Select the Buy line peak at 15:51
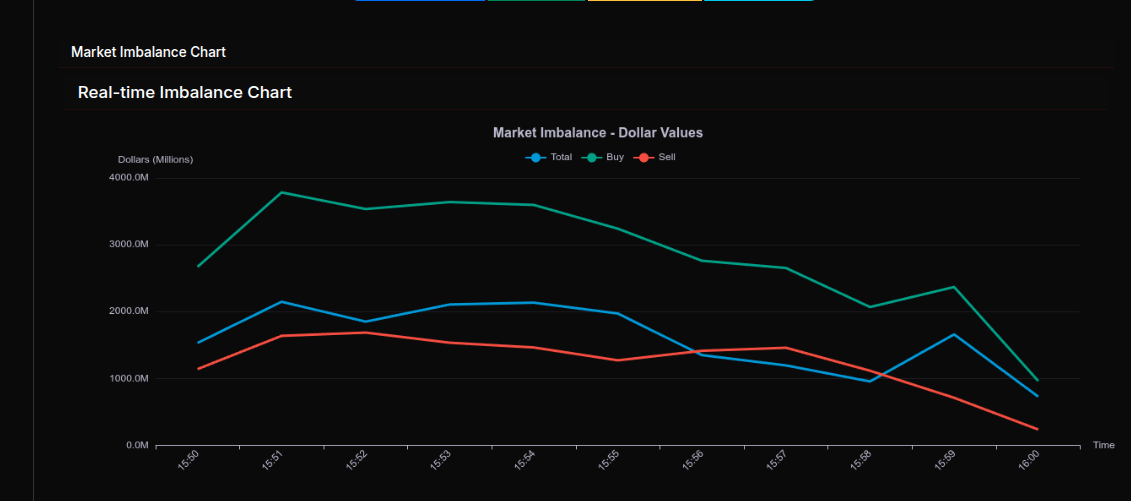1131x501 pixels. point(282,192)
